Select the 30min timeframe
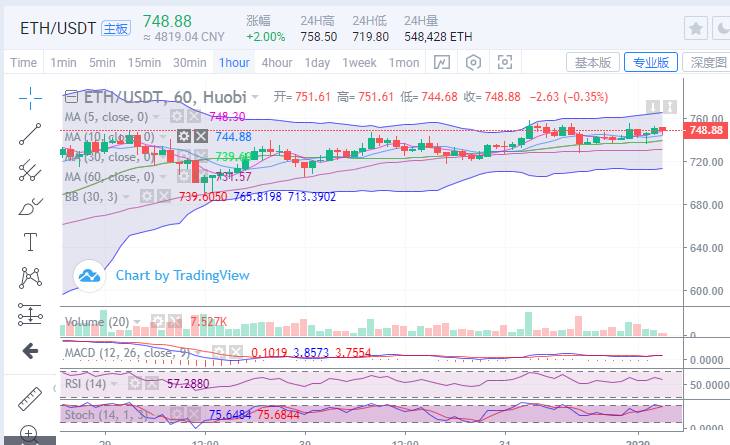 189,62
